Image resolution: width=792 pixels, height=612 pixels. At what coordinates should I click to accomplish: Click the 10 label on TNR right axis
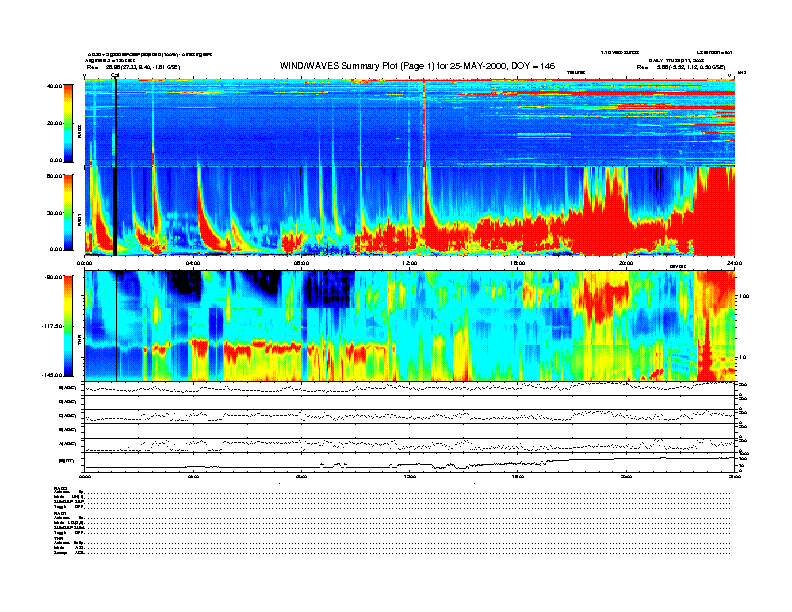[x=742, y=358]
